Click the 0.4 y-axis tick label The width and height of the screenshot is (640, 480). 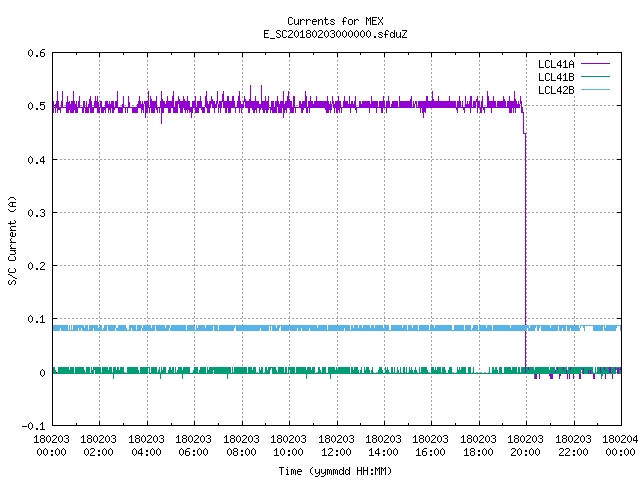[x=36, y=160]
